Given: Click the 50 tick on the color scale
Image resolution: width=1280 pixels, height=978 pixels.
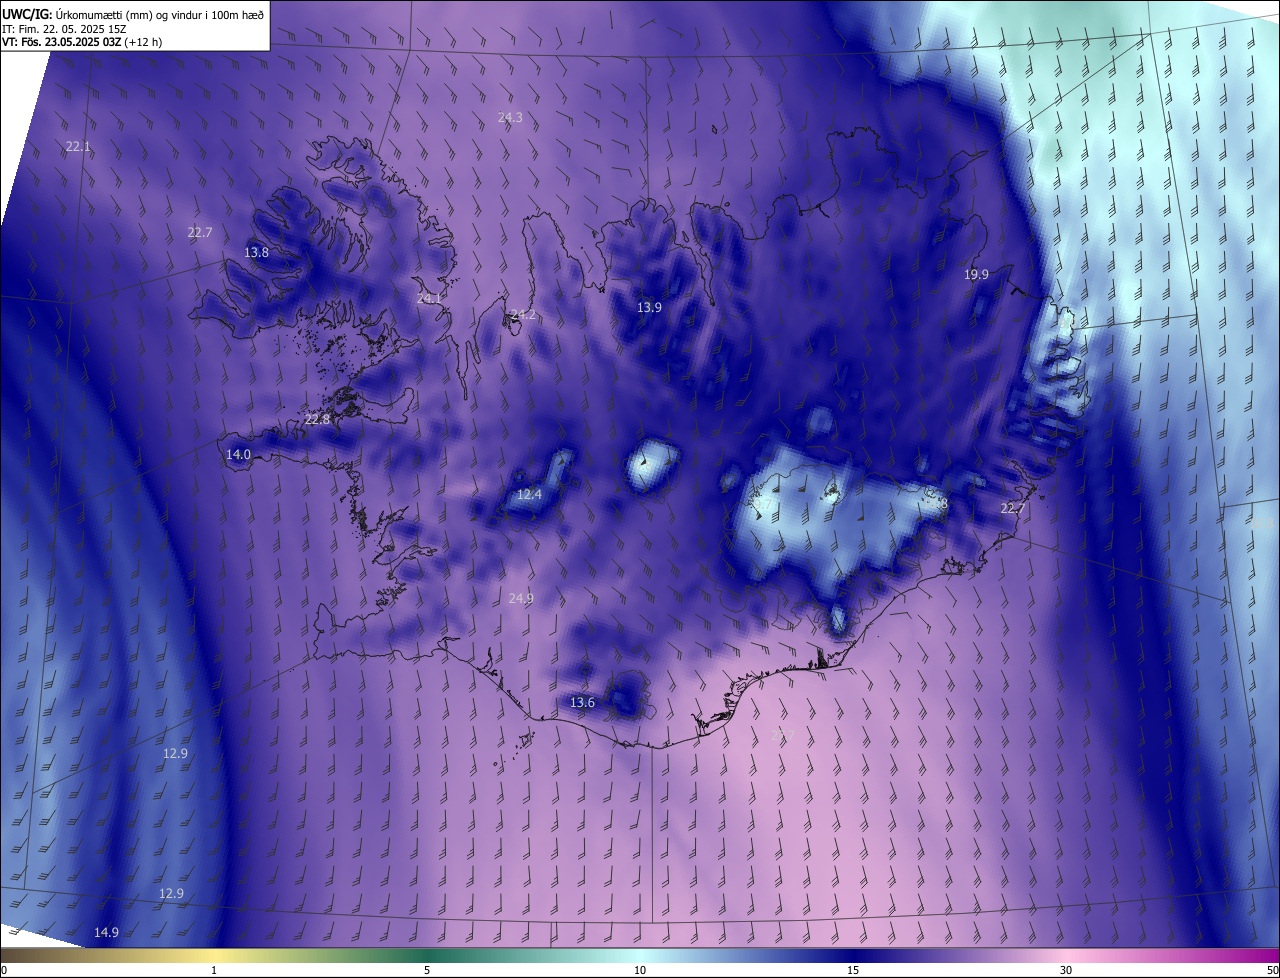Looking at the screenshot, I should pos(1272,970).
